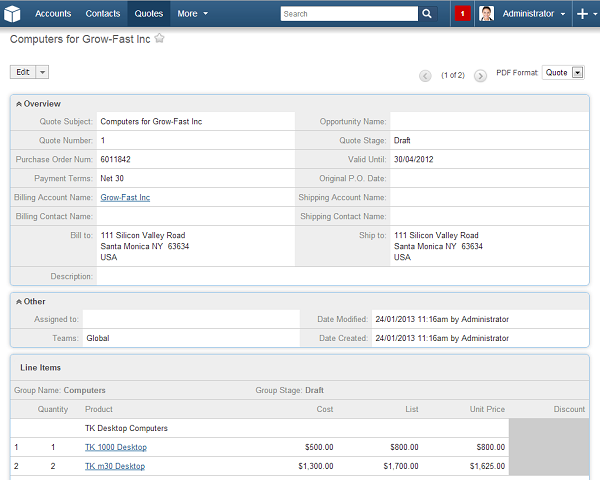600x480 pixels.
Task: Collapse the Other panel
Action: point(18,301)
